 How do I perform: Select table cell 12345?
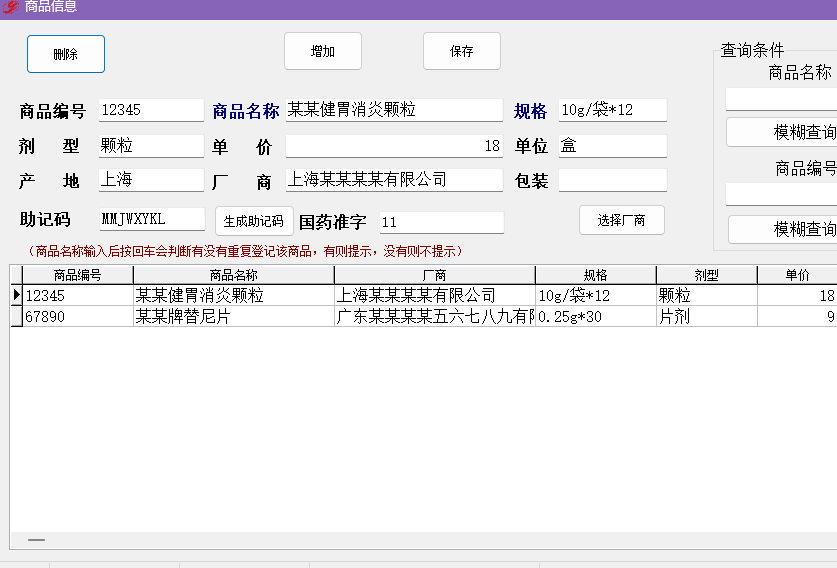(78, 295)
